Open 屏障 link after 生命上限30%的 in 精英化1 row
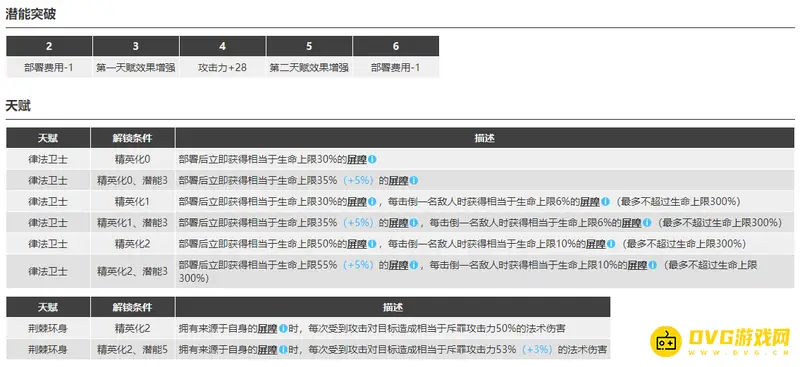This screenshot has height=367, width=800. point(357,202)
